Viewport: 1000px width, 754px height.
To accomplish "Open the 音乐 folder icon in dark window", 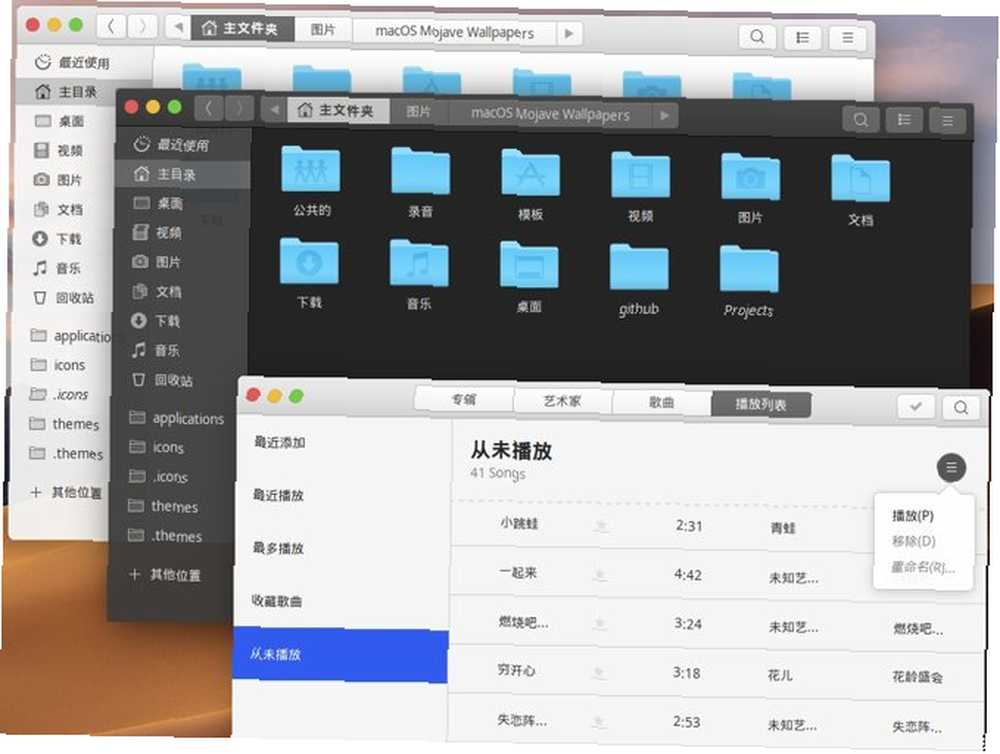I will click(x=419, y=263).
